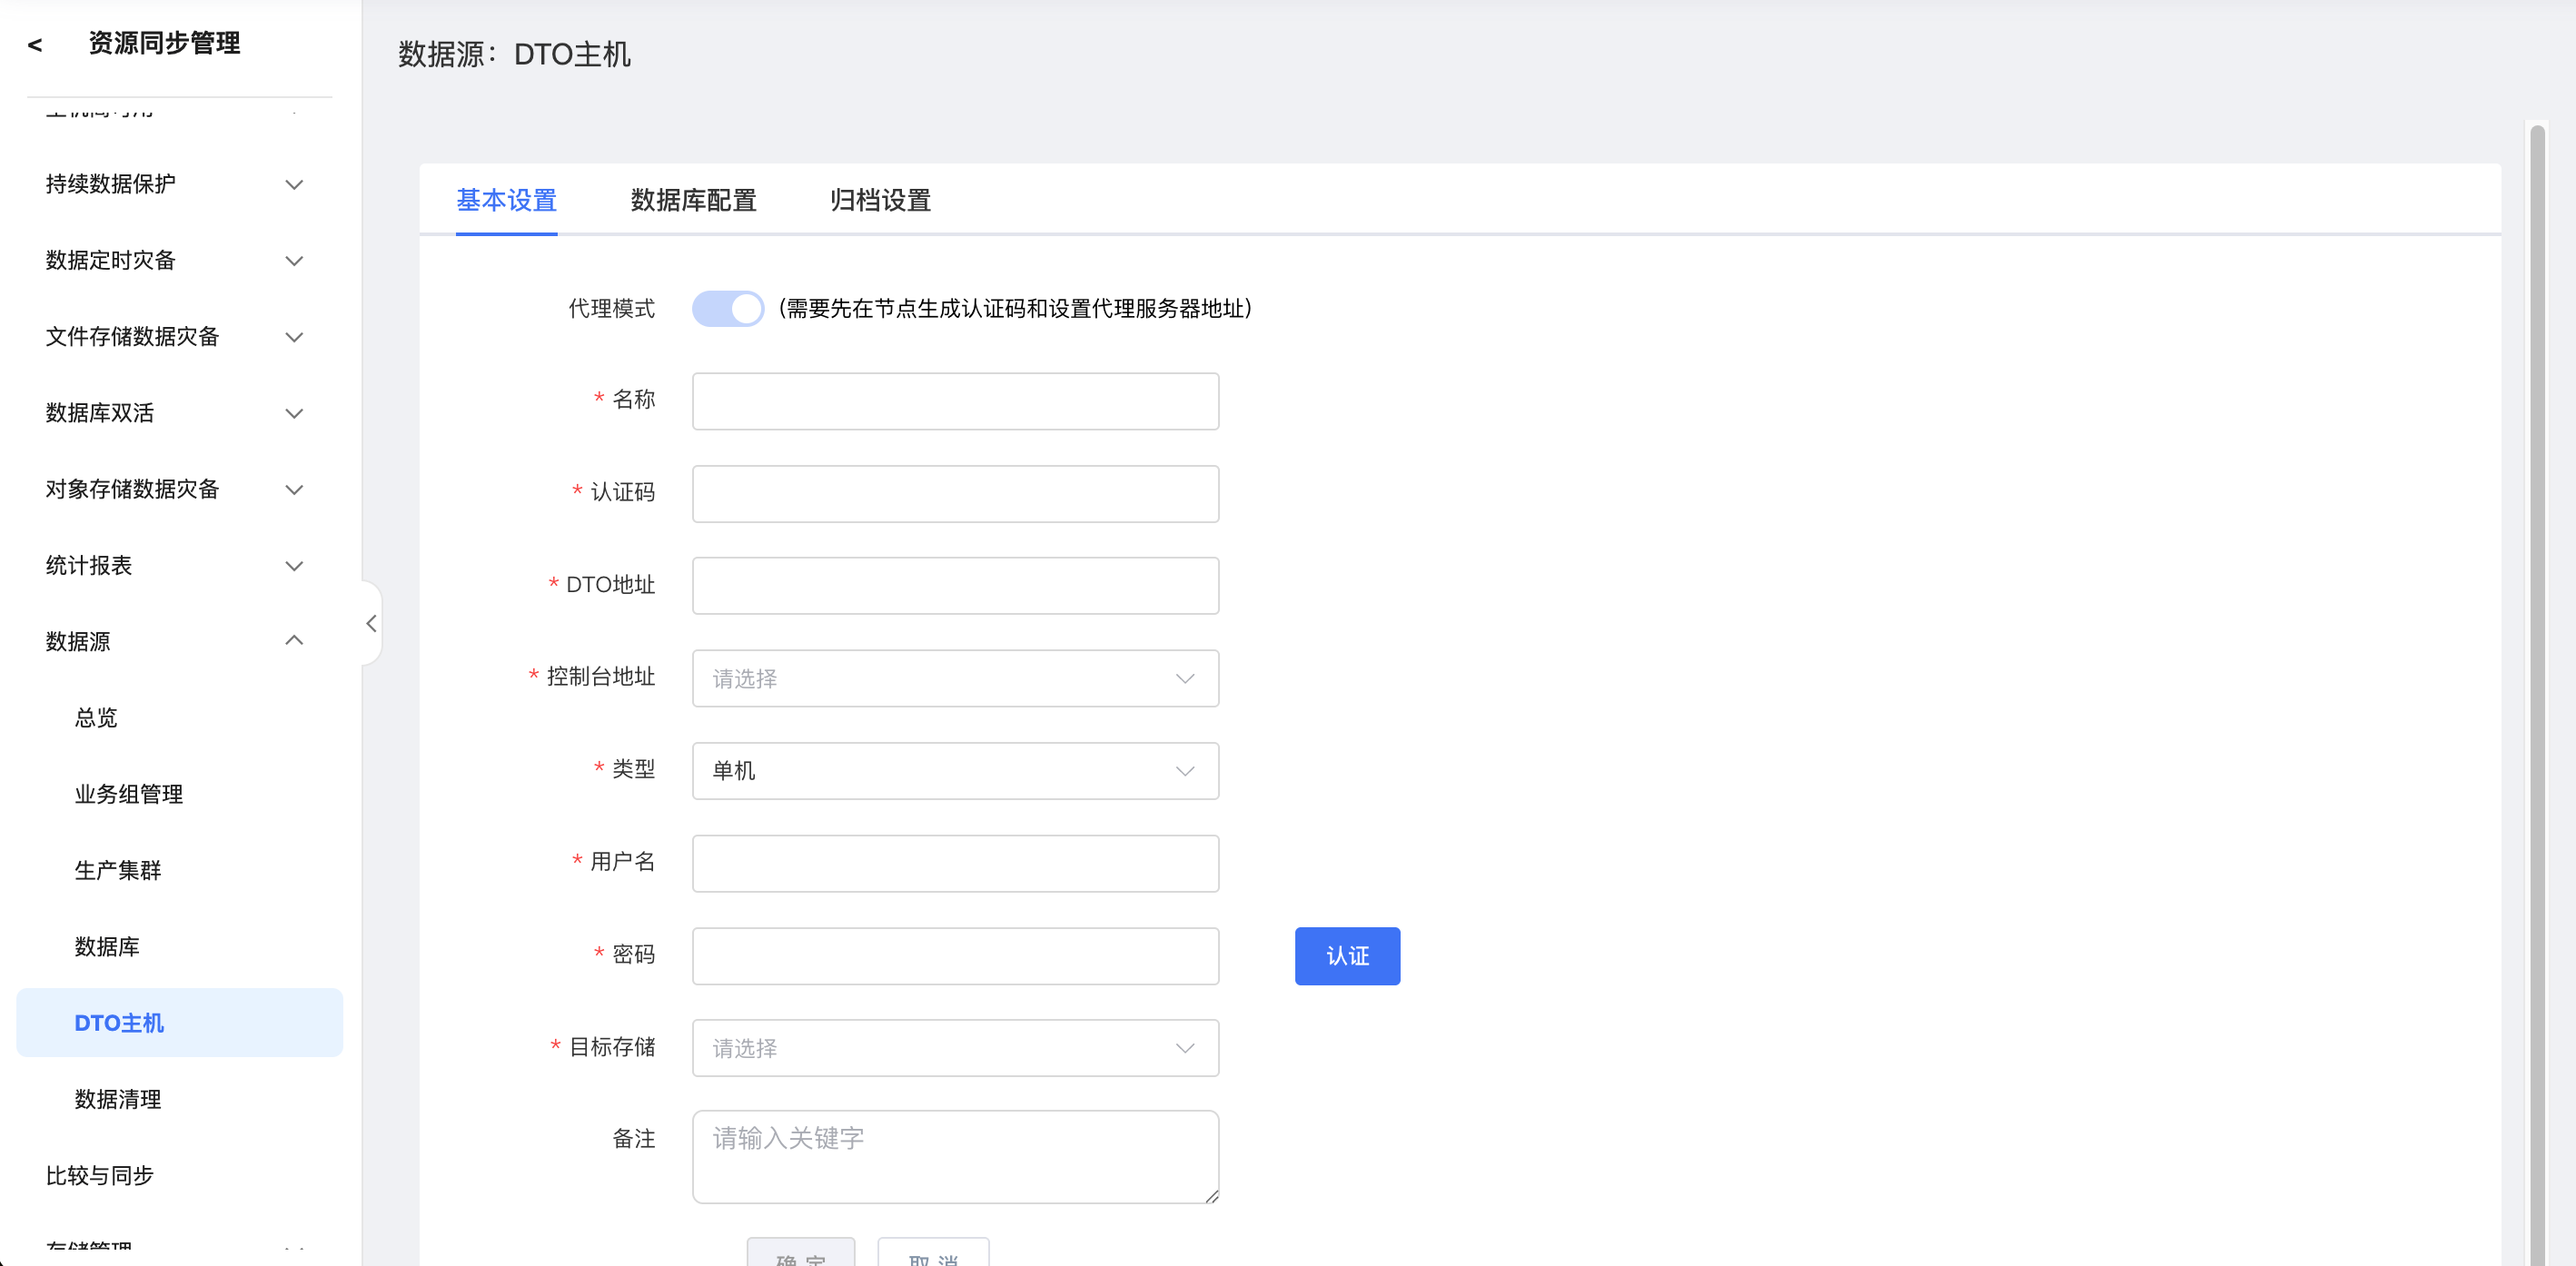Click the 备注 text area
The height and width of the screenshot is (1266, 2576).
[954, 1156]
